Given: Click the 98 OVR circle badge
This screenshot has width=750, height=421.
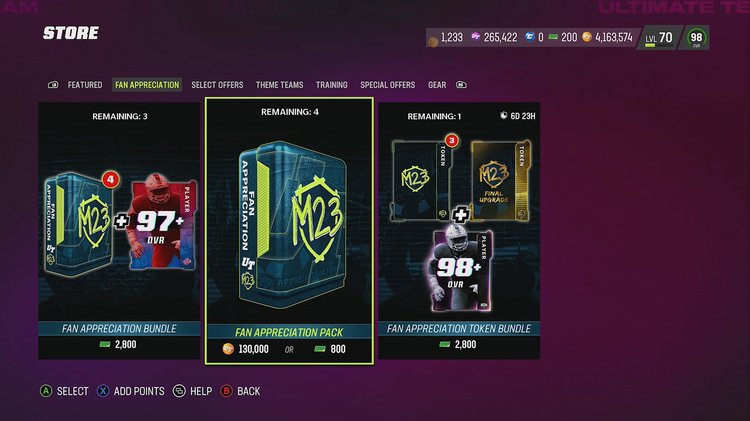Looking at the screenshot, I should point(696,37).
